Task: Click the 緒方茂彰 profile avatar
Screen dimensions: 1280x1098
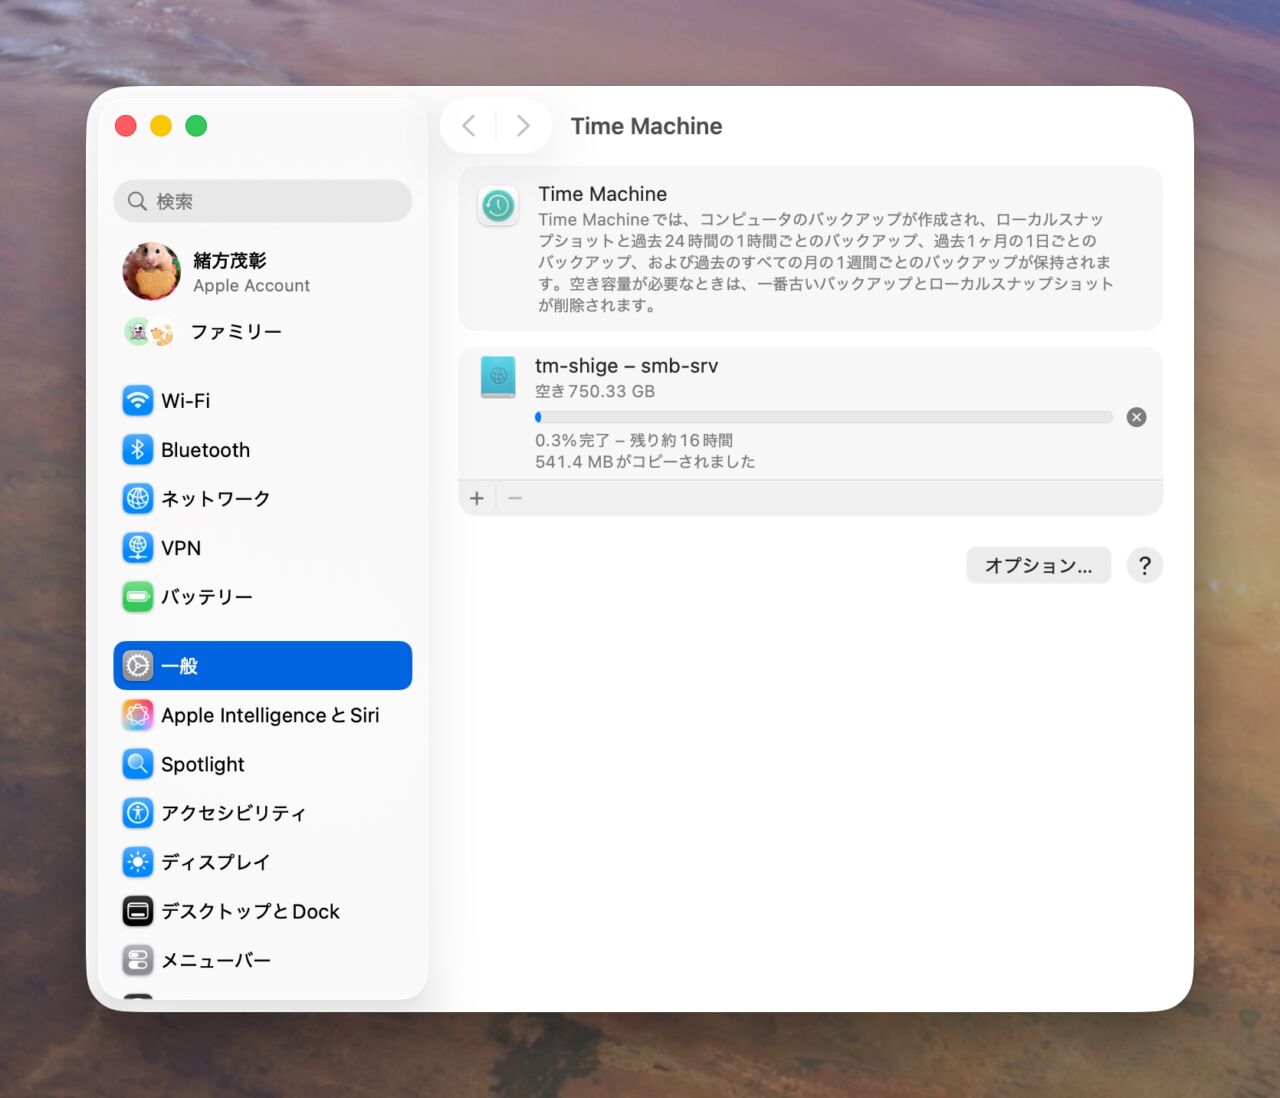Action: click(x=152, y=271)
